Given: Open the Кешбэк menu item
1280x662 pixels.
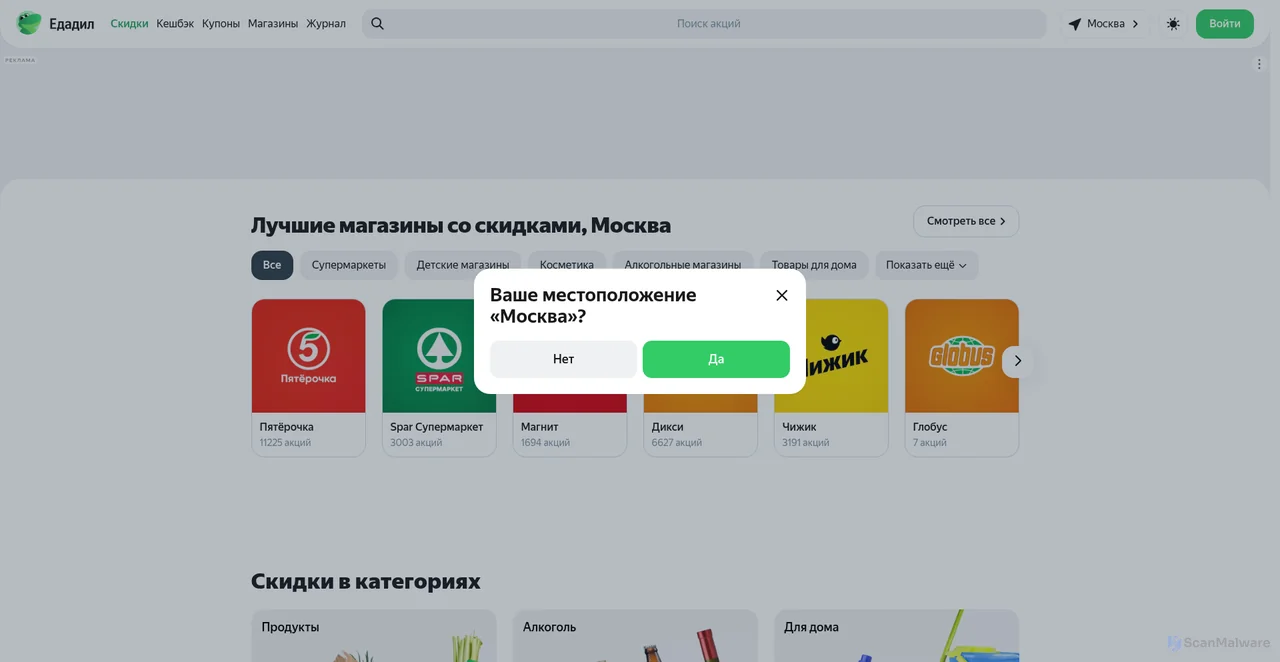Looking at the screenshot, I should tap(175, 24).
